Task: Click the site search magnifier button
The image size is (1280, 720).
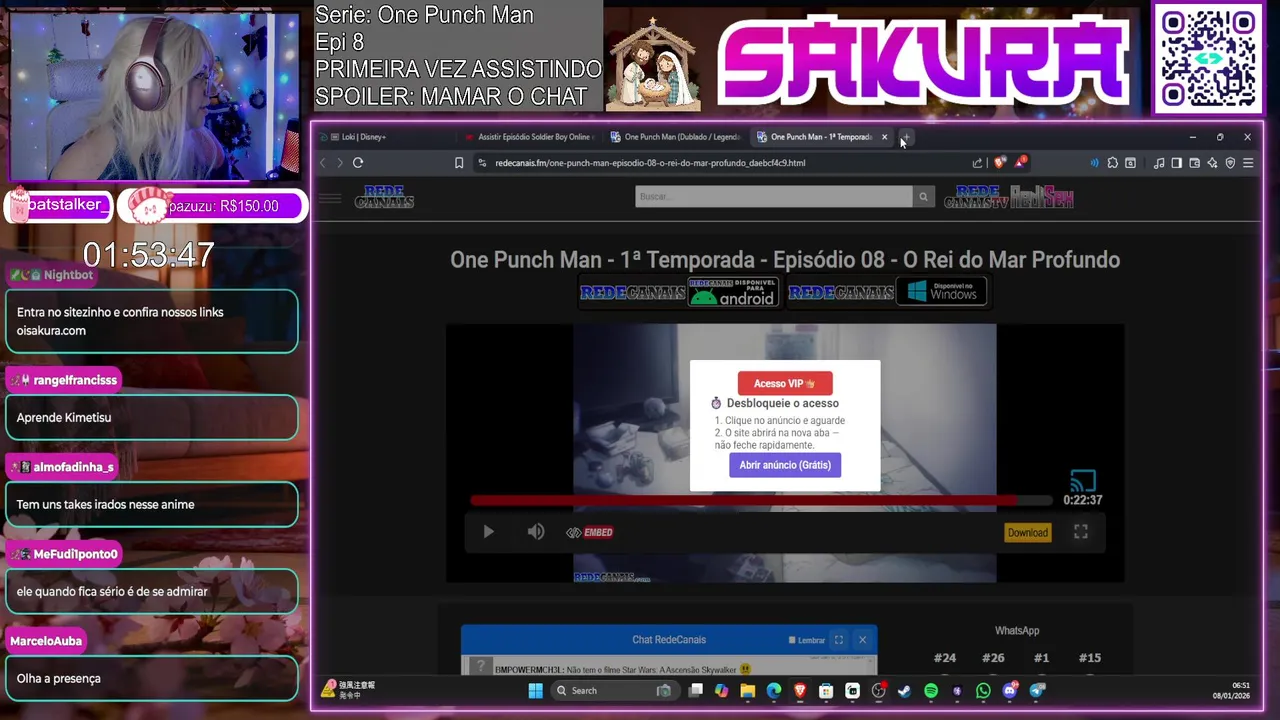Action: [923, 197]
